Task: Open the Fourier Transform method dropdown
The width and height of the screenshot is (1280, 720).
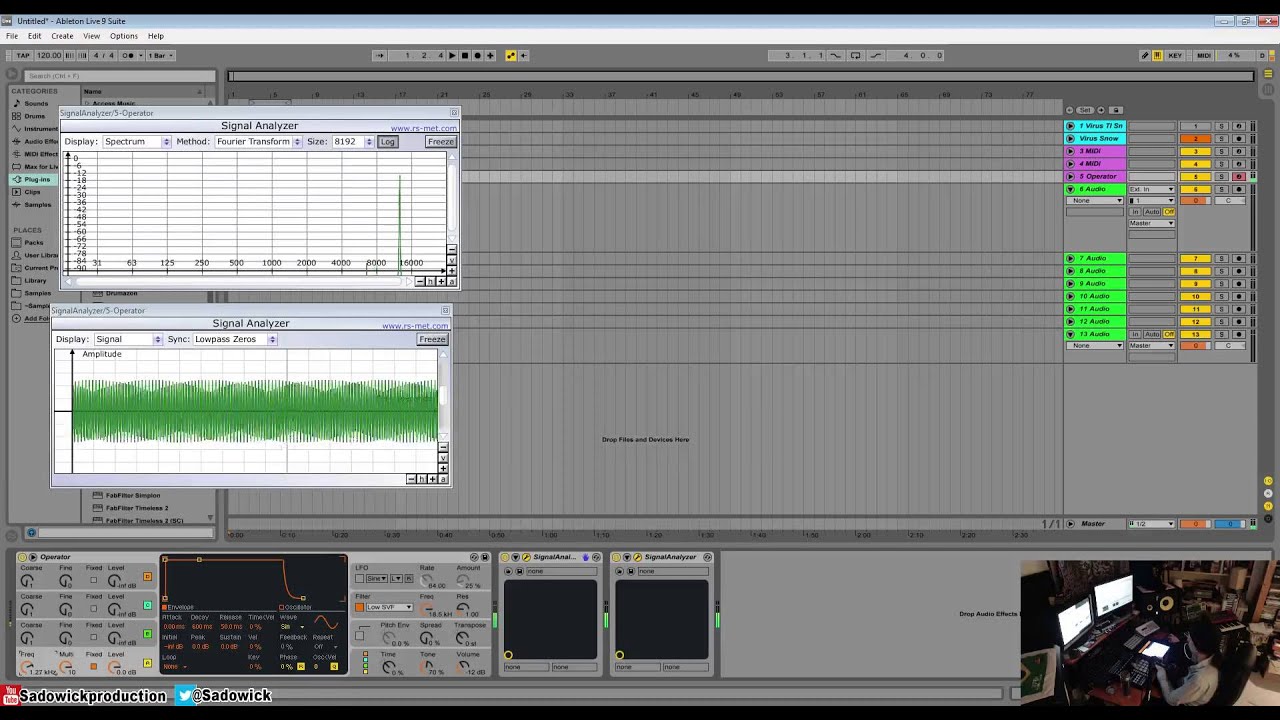Action: tap(258, 142)
